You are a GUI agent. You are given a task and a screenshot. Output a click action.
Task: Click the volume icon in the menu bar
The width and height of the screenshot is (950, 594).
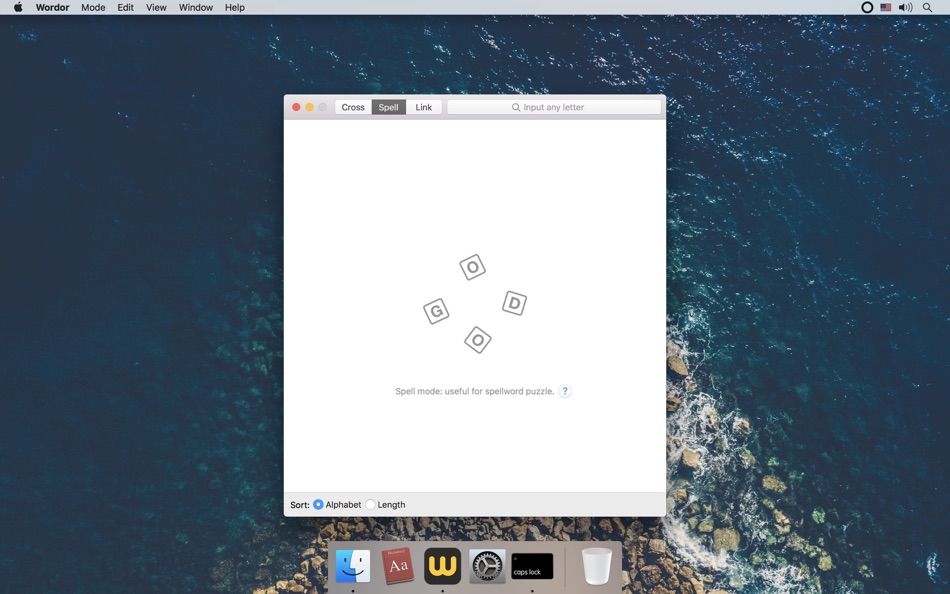click(905, 7)
